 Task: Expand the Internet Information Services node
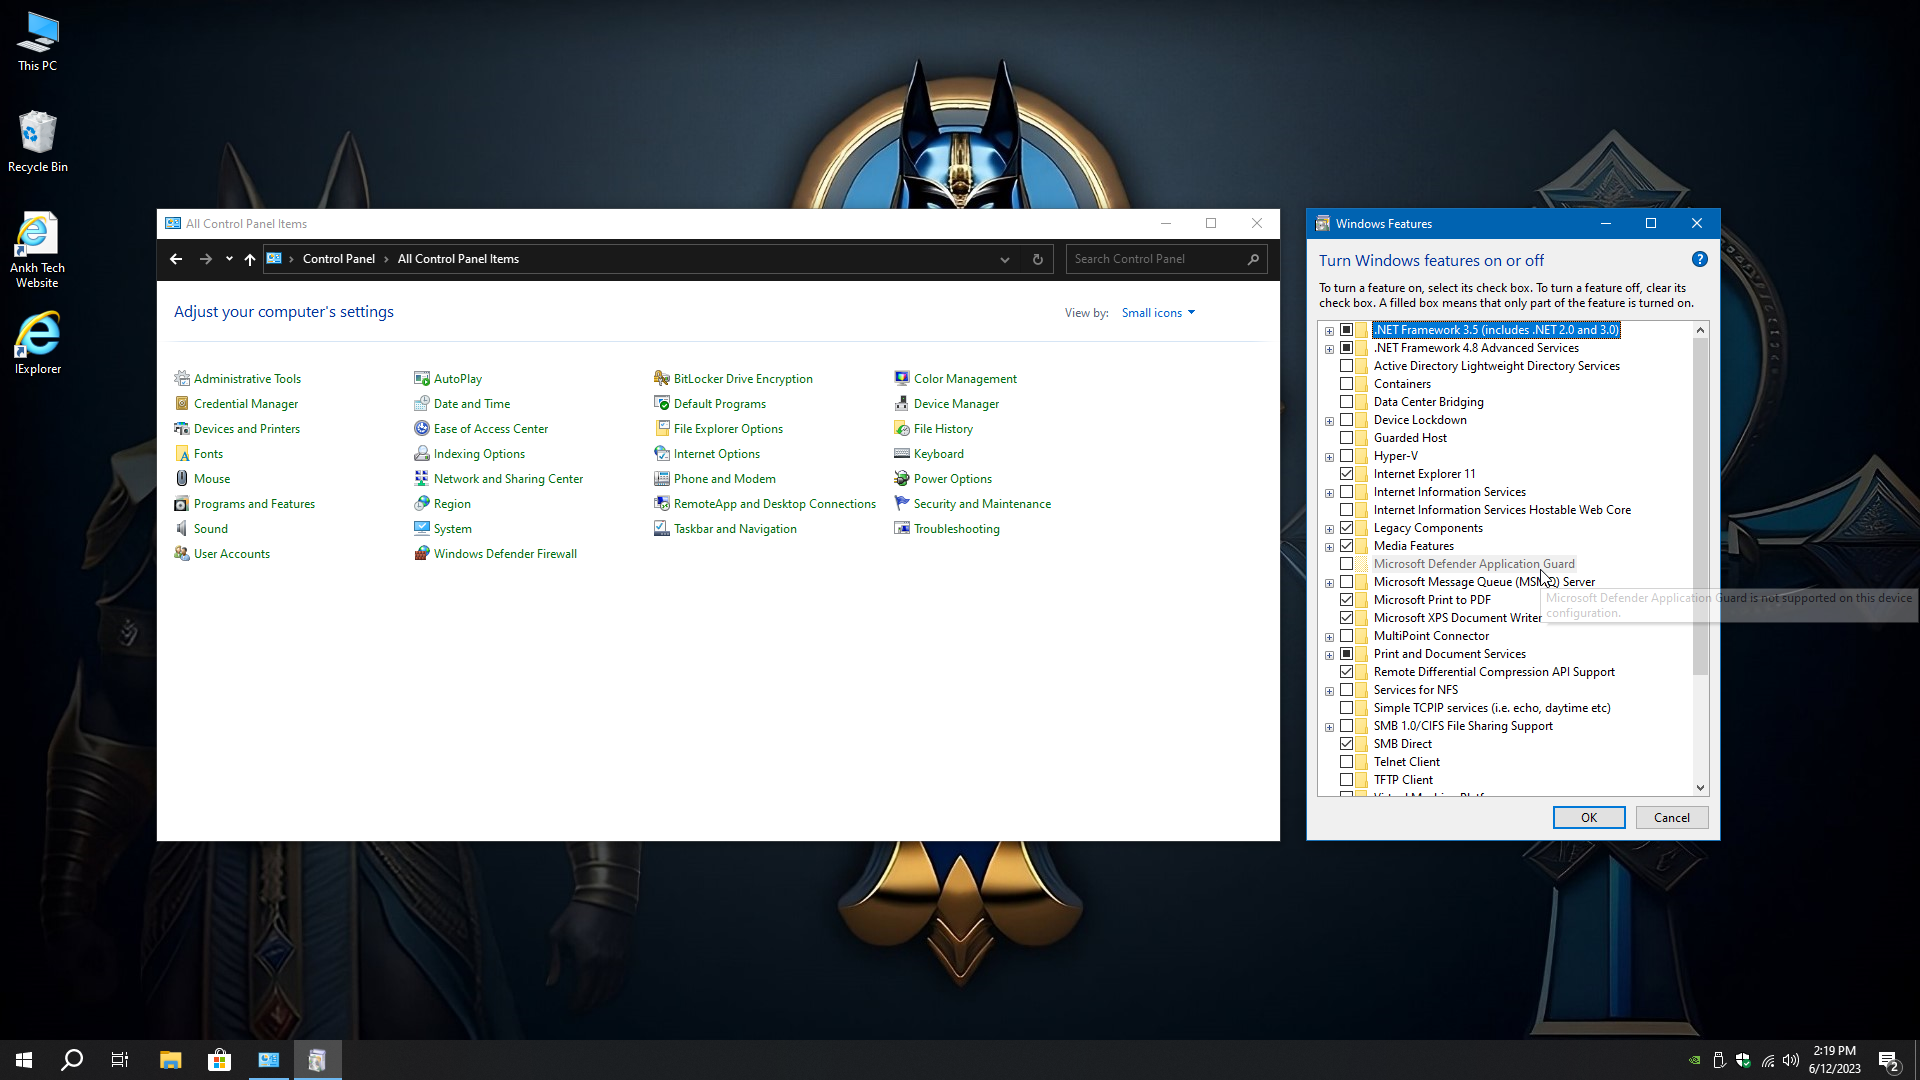(x=1329, y=493)
